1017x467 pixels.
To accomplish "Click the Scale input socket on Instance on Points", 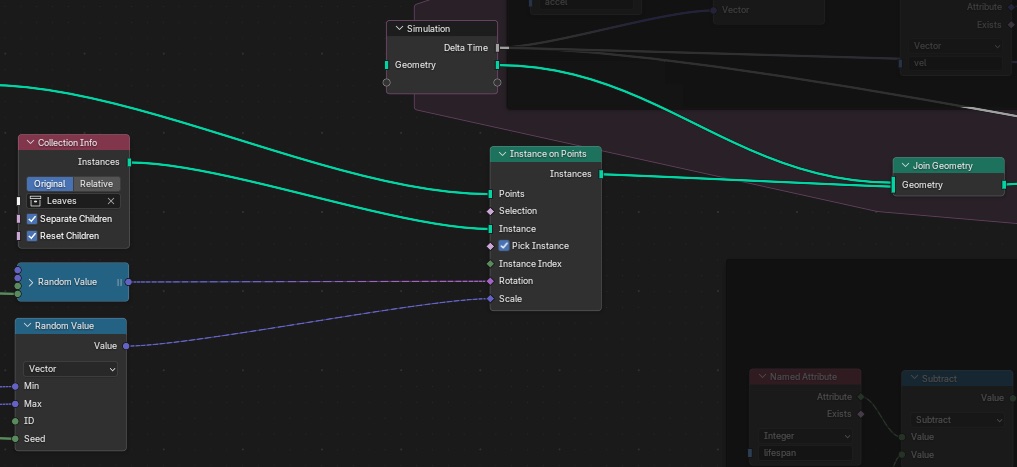I will 490,299.
